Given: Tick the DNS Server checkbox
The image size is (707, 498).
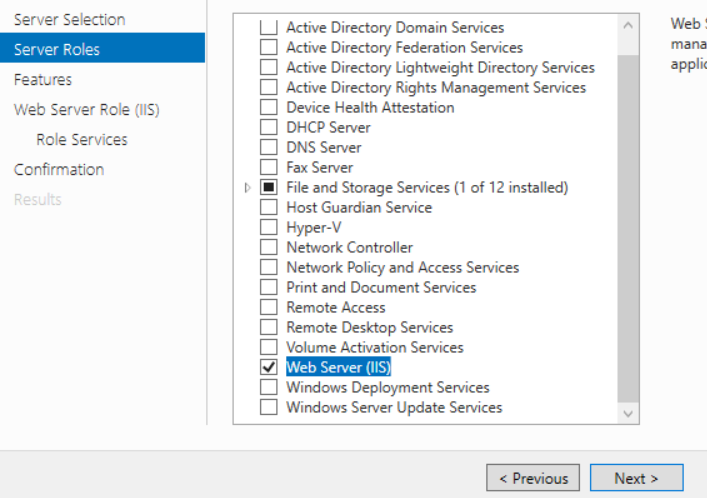Looking at the screenshot, I should pyautogui.click(x=268, y=148).
